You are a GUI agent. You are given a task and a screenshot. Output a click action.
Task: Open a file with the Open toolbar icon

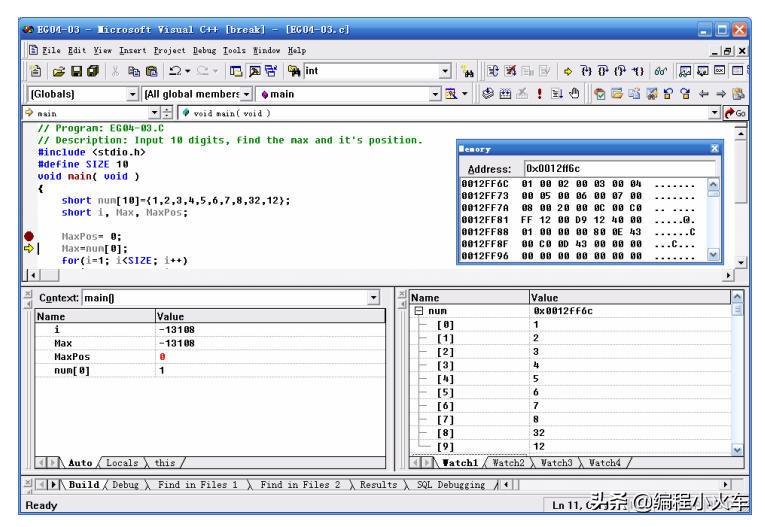pyautogui.click(x=59, y=71)
